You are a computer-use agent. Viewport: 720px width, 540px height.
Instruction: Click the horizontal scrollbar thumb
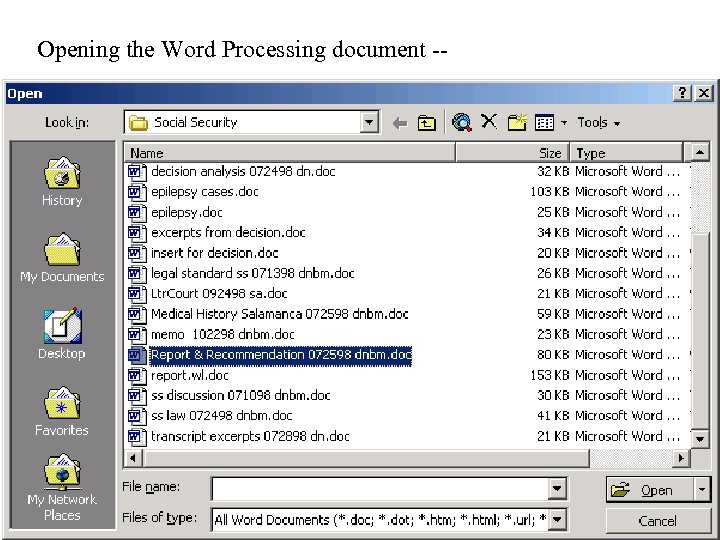point(366,458)
